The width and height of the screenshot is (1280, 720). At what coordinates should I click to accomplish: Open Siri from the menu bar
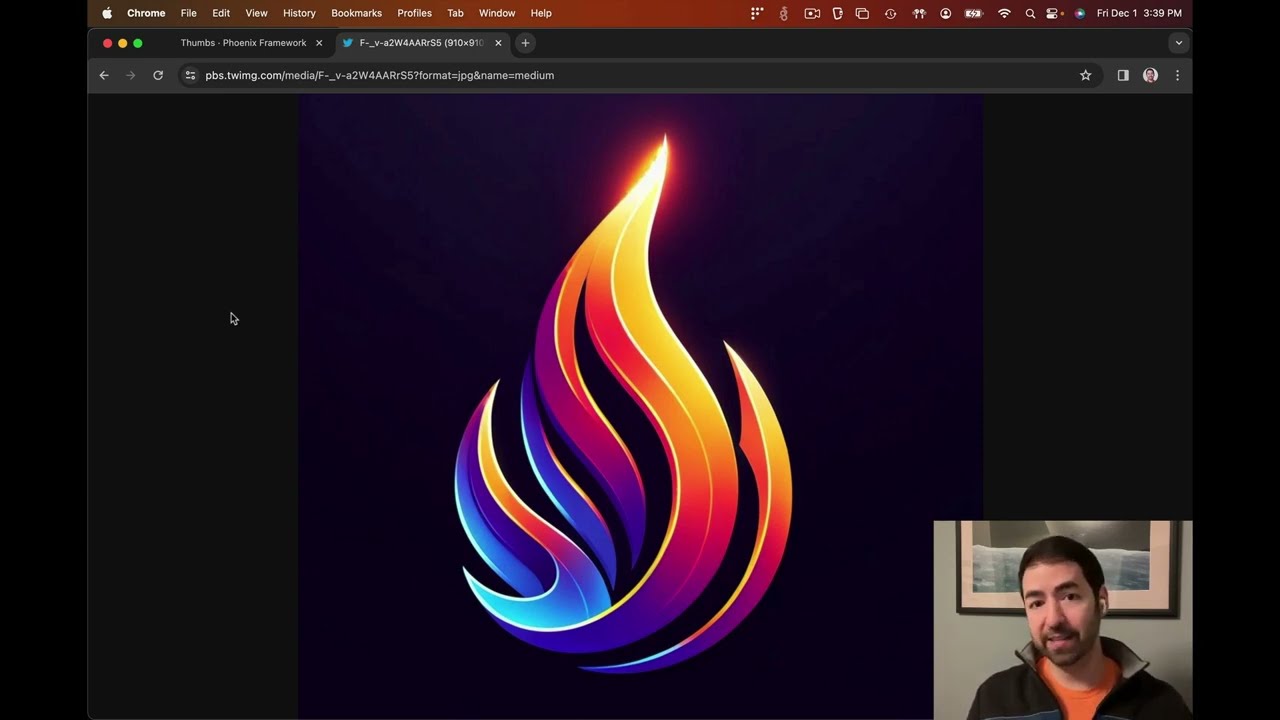(1079, 13)
